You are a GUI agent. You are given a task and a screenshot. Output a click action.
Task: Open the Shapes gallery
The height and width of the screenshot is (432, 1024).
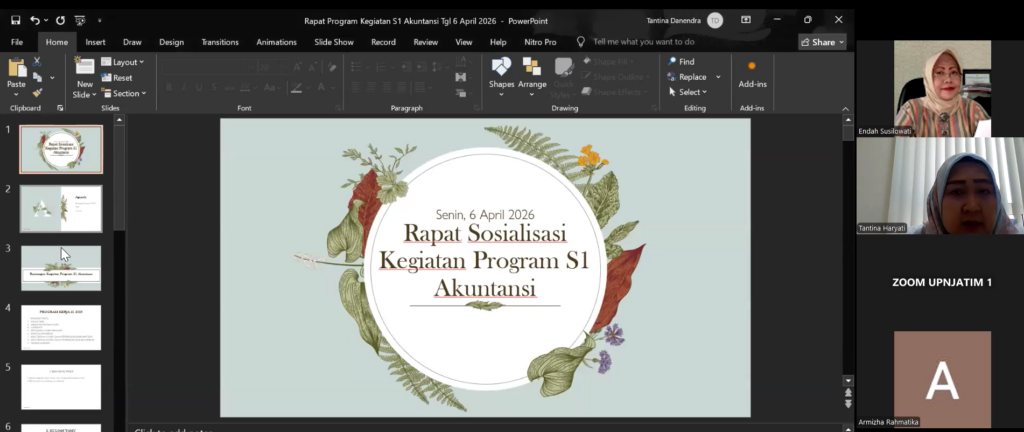click(501, 67)
